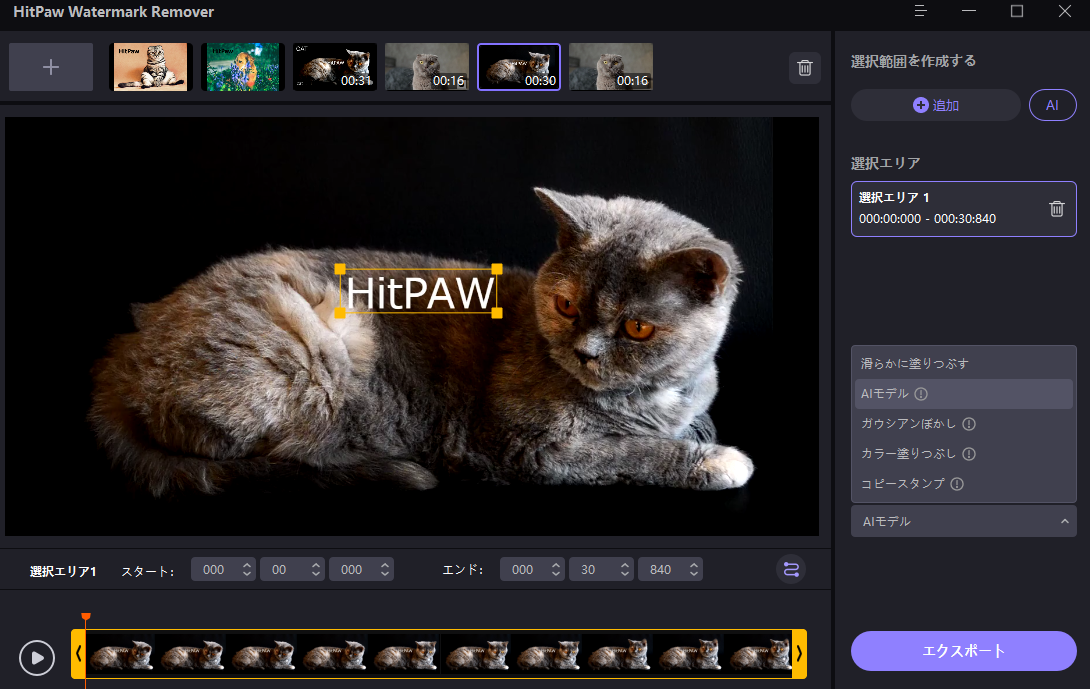Close the HitPaw Watermark Remover window
This screenshot has width=1090, height=689.
click(1064, 11)
